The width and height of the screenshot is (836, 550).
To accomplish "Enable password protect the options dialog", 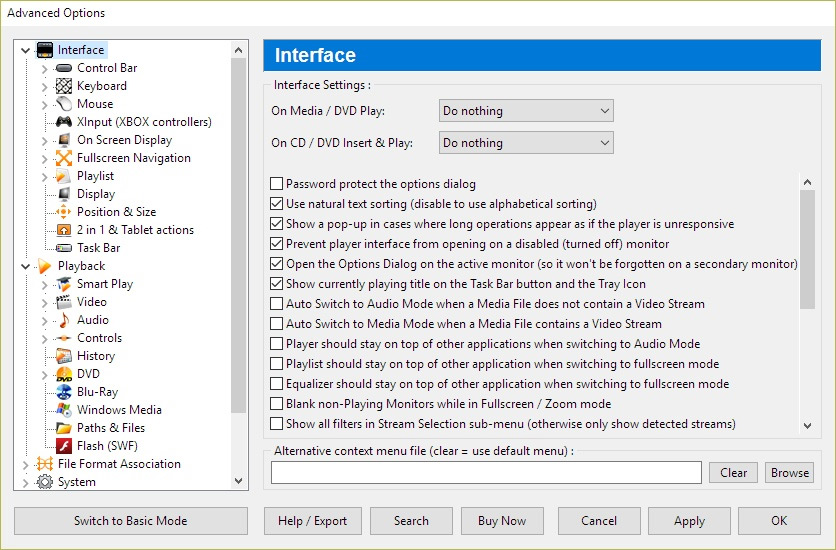I will tap(276, 184).
